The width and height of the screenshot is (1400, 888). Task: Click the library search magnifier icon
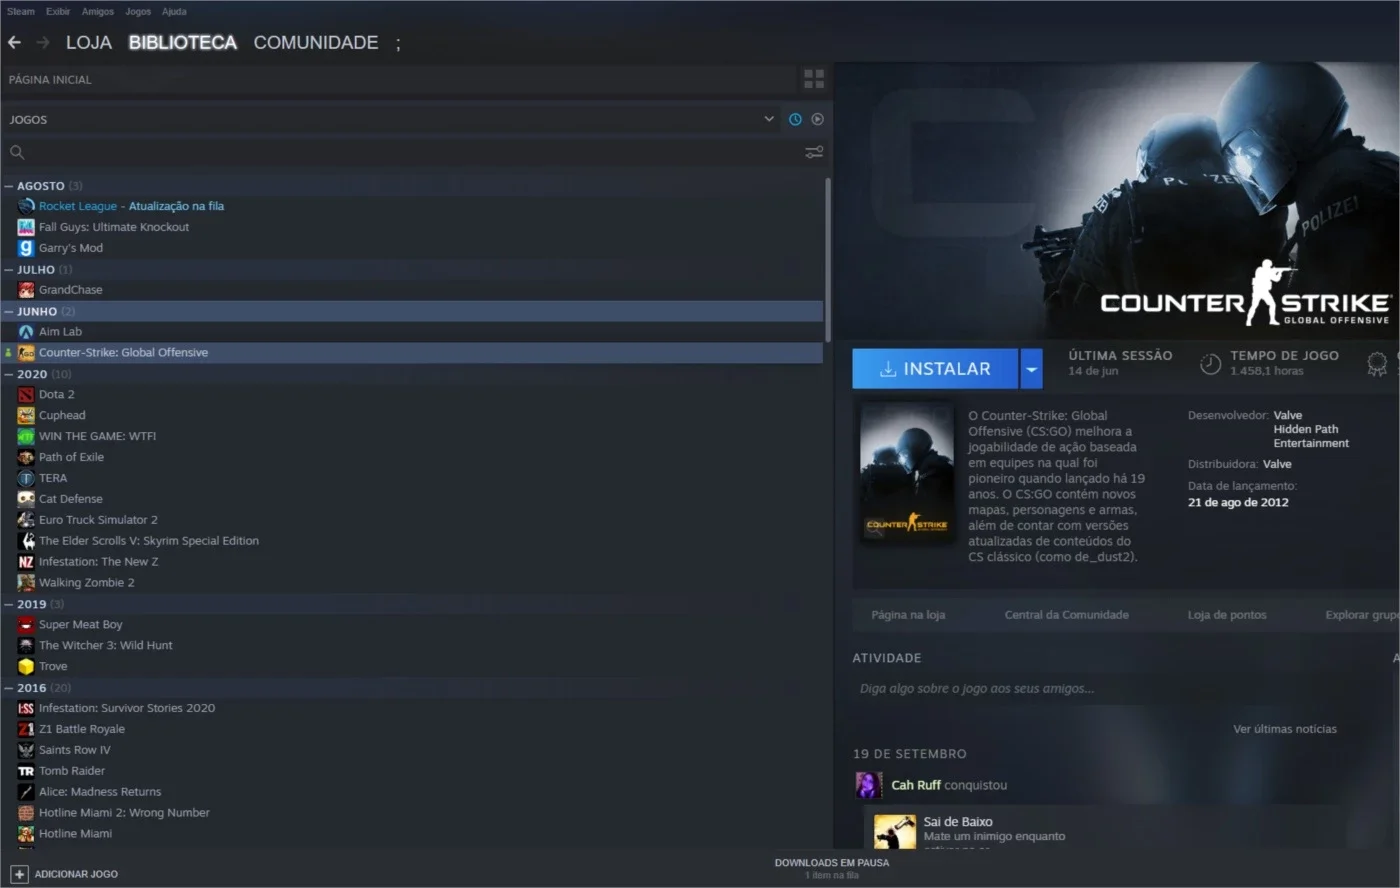coord(17,152)
